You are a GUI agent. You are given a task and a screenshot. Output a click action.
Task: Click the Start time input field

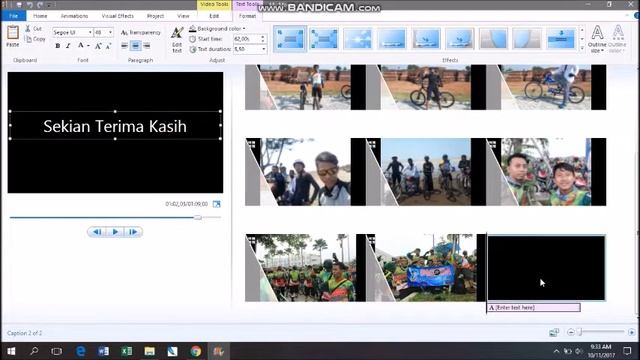point(247,39)
